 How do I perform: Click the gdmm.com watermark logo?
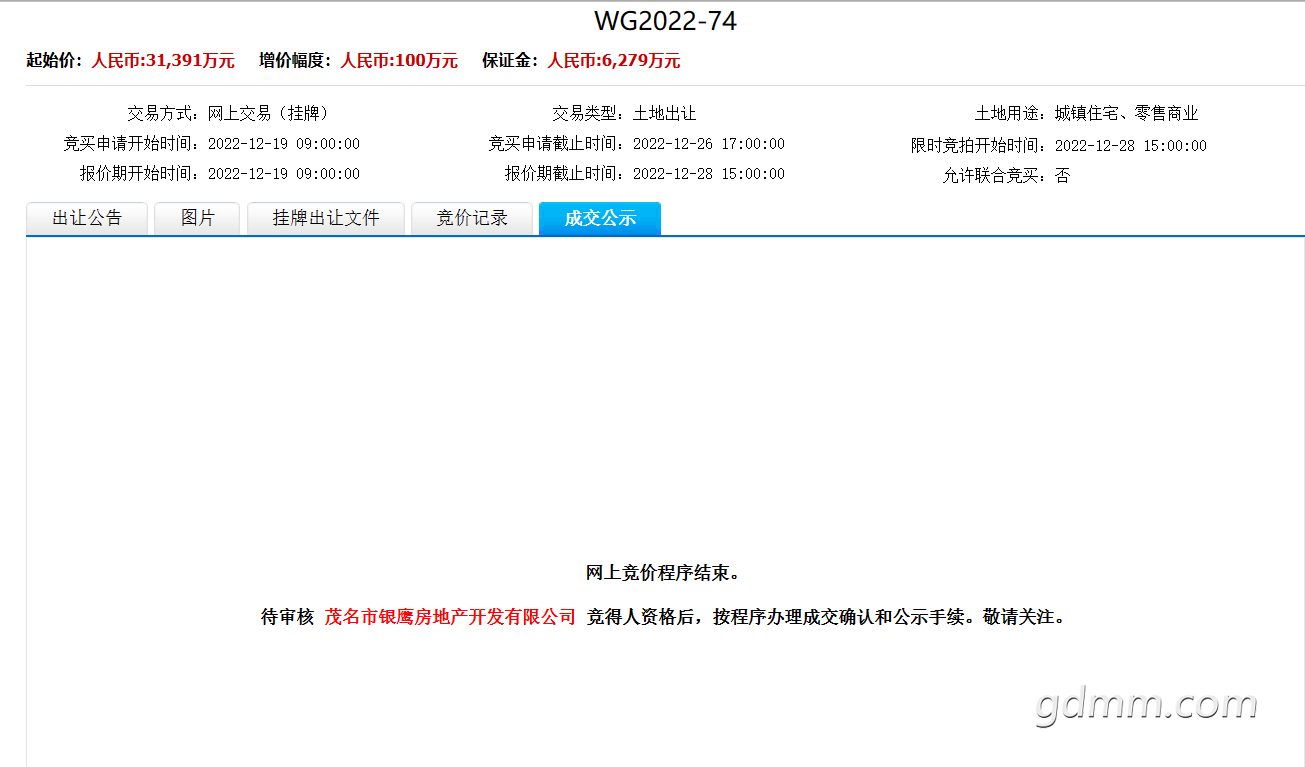(x=1146, y=704)
